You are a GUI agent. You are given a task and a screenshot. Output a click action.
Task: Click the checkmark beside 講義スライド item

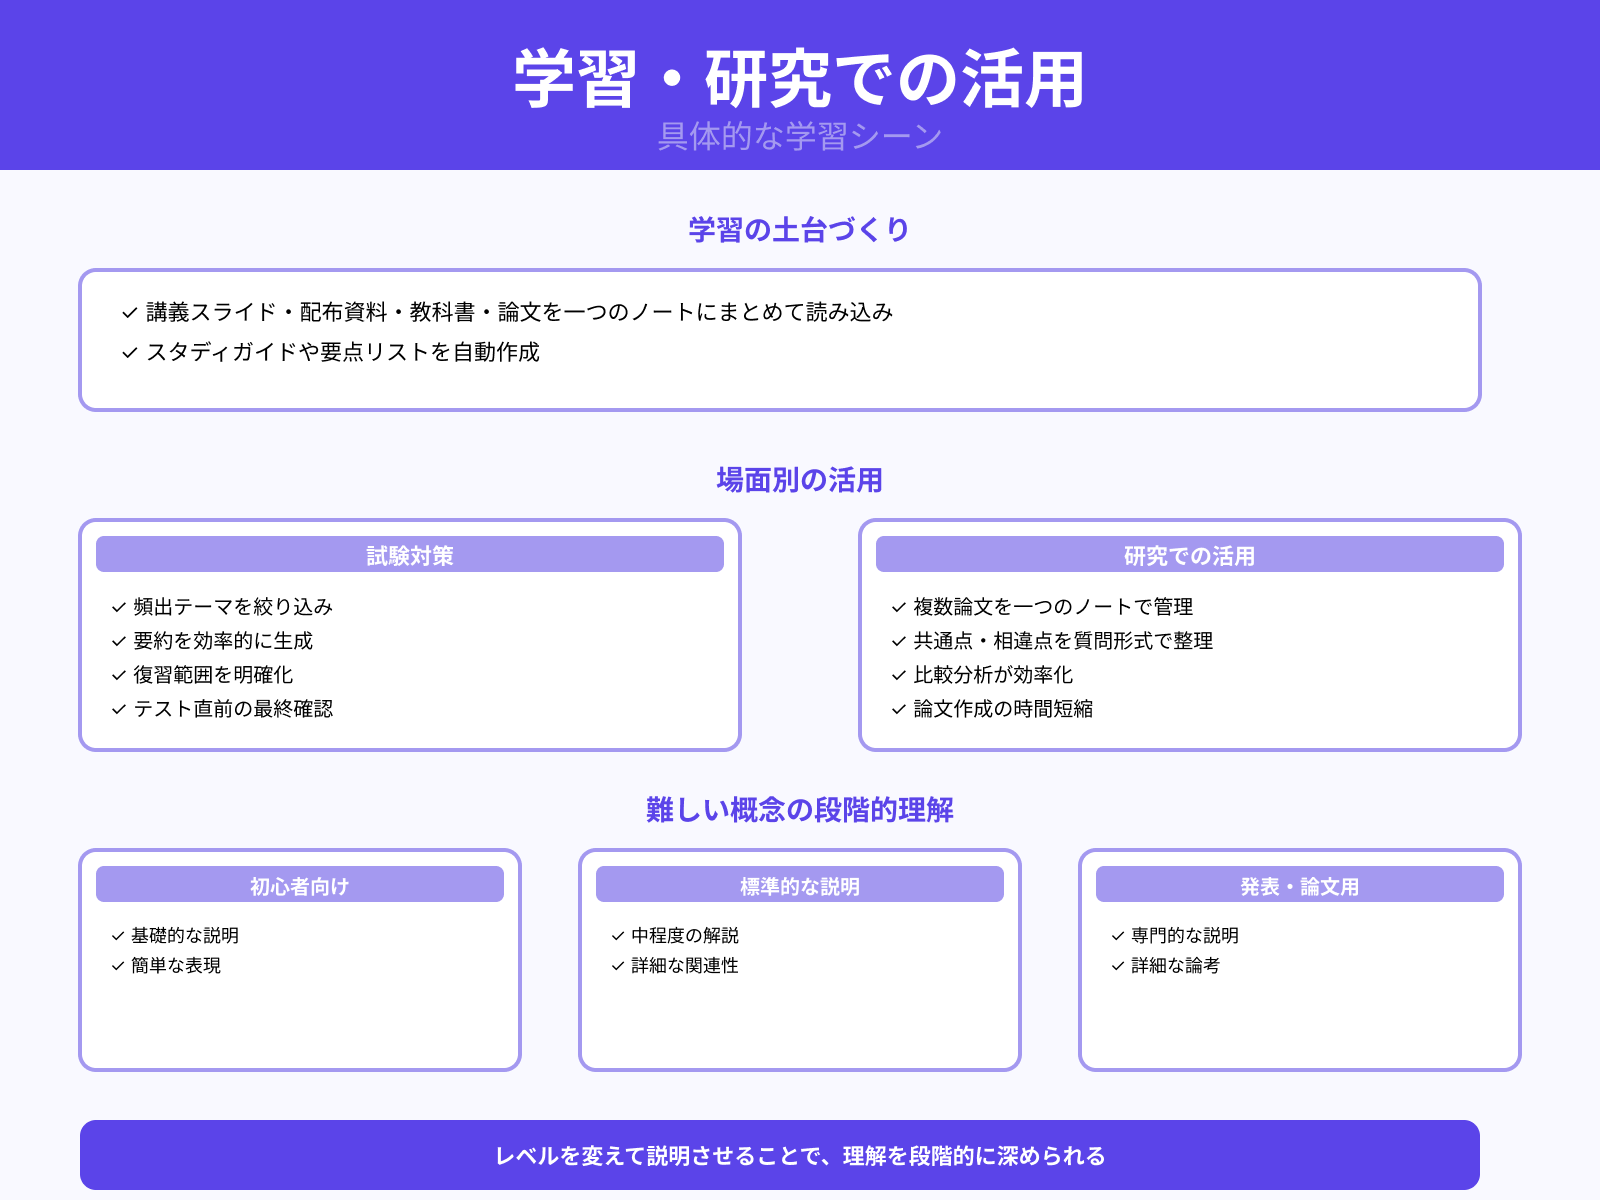[x=127, y=311]
